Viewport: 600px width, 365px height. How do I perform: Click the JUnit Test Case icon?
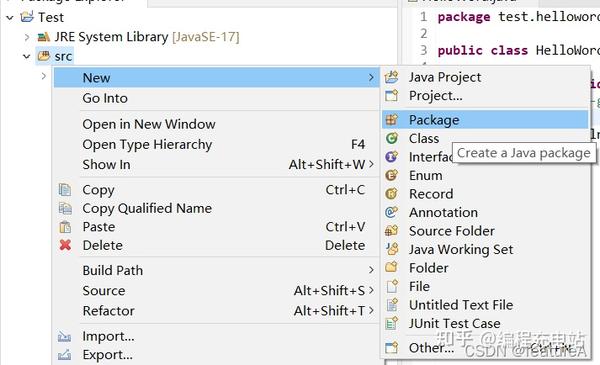(x=392, y=323)
